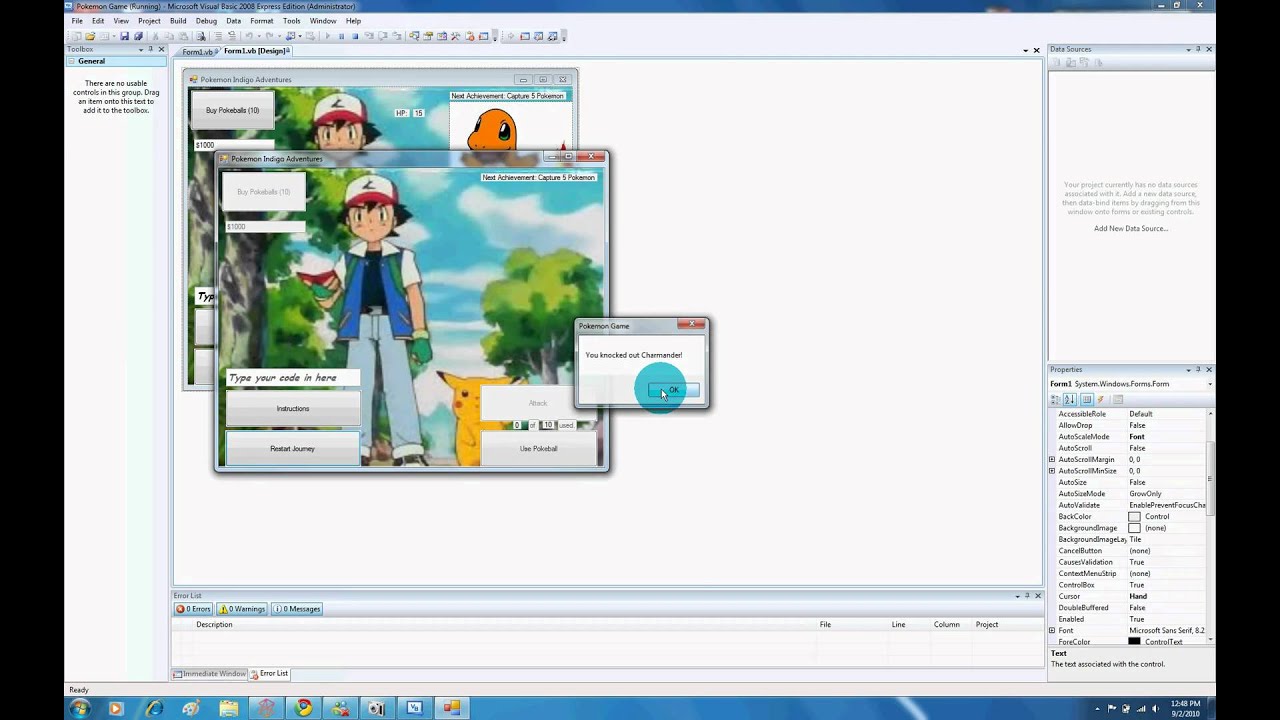Expand the Font property

pyautogui.click(x=1052, y=631)
